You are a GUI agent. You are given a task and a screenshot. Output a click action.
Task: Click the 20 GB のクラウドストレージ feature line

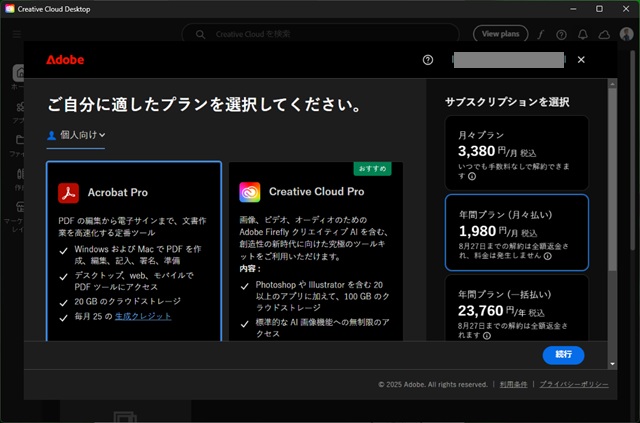tap(127, 302)
